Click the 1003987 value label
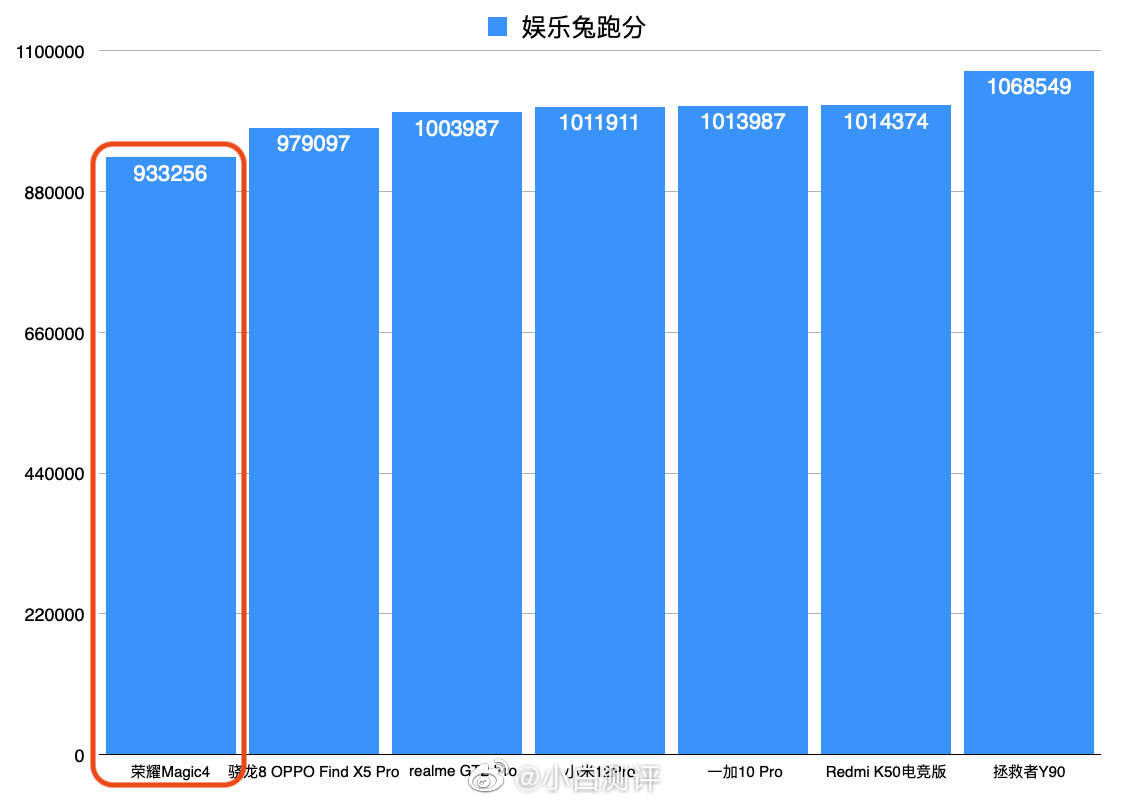The image size is (1131, 804). pos(457,128)
